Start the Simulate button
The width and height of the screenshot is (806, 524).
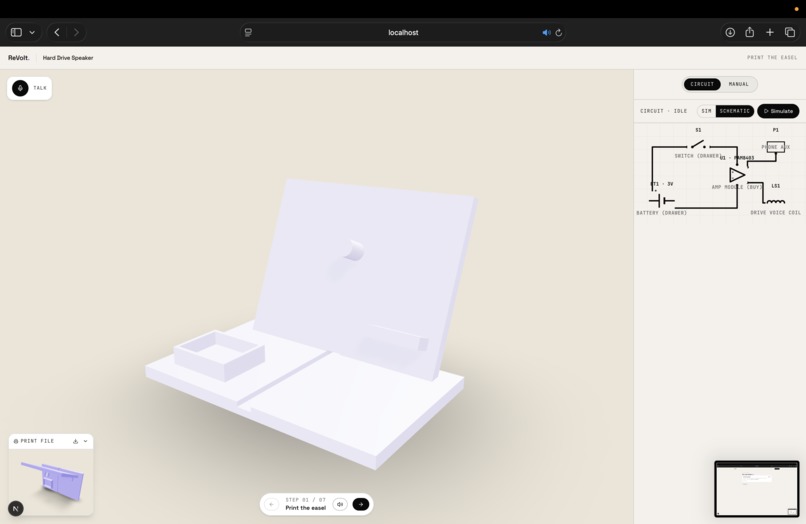778,111
